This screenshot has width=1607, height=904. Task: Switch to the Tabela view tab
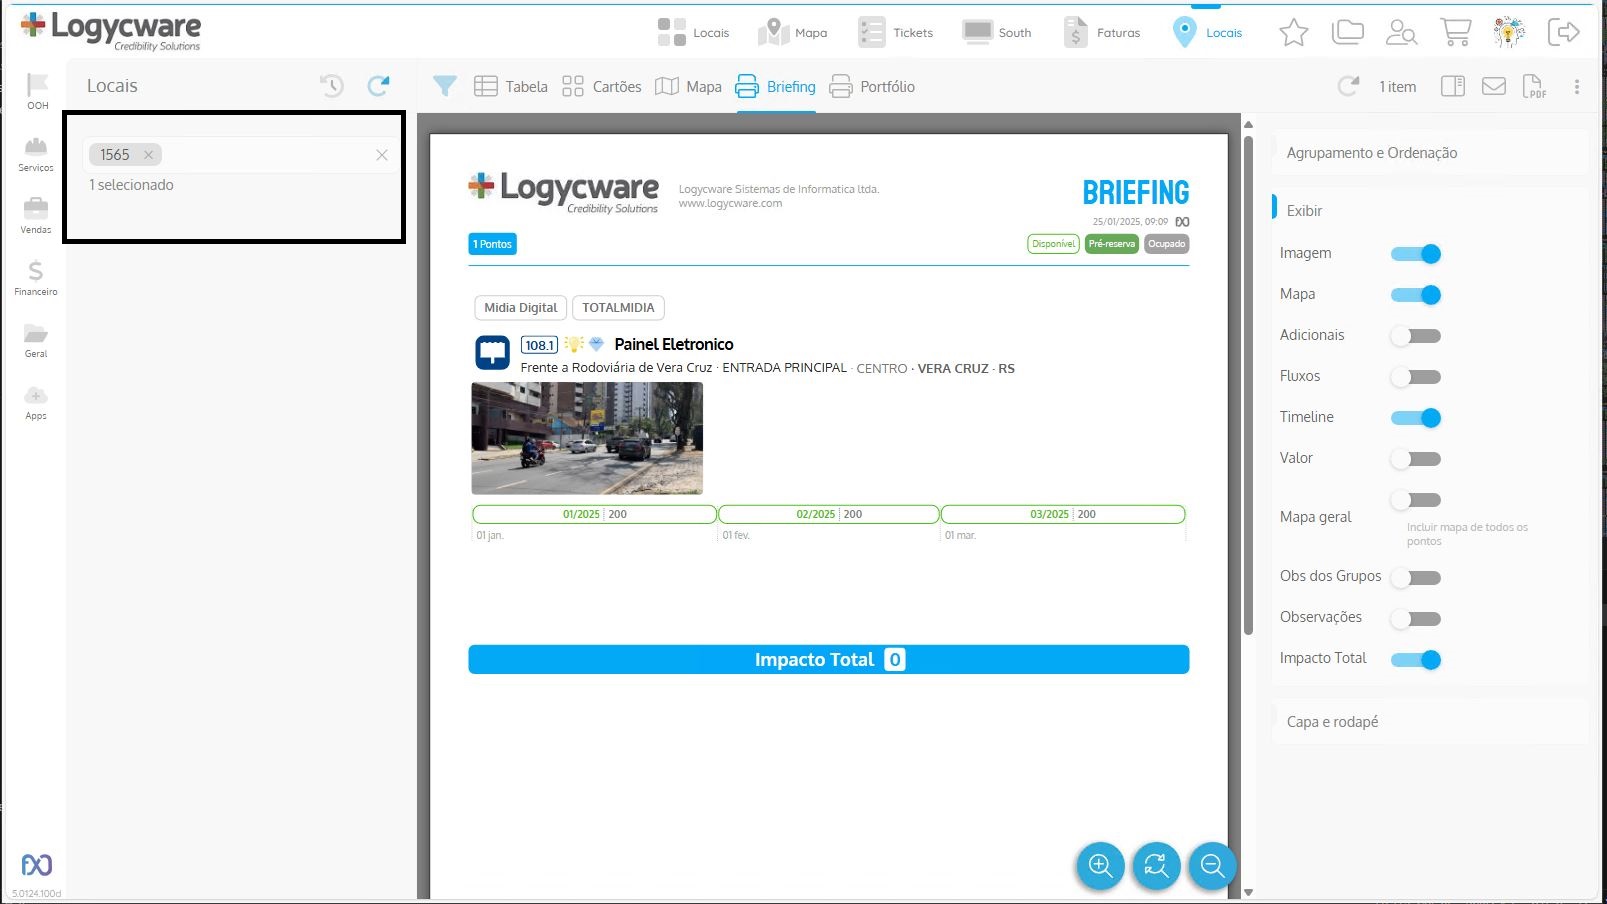[x=511, y=87]
